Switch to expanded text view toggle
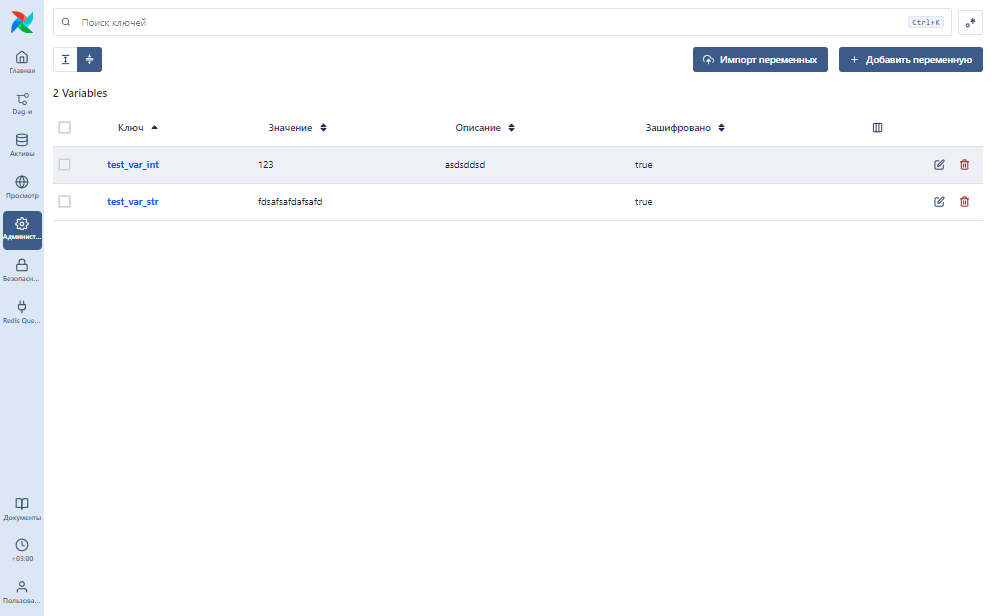991x616 pixels. (x=65, y=59)
